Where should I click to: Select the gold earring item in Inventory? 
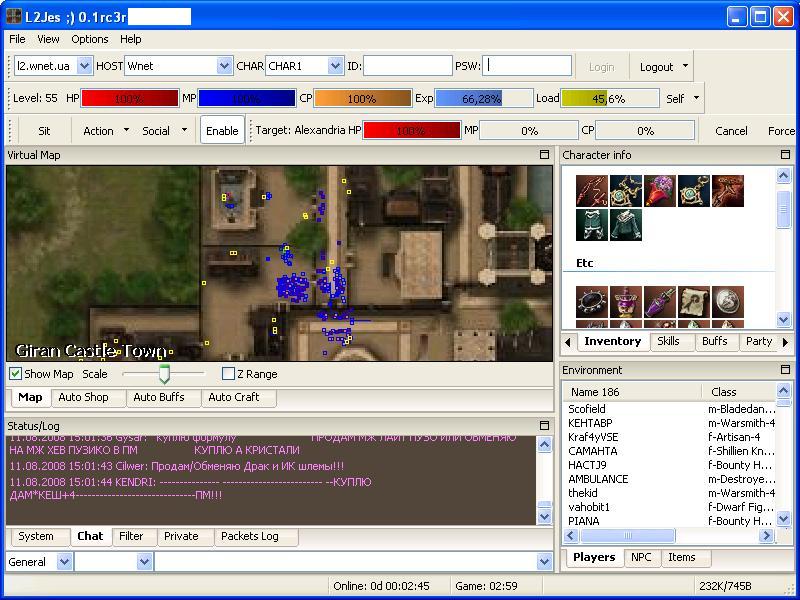pyautogui.click(x=694, y=191)
